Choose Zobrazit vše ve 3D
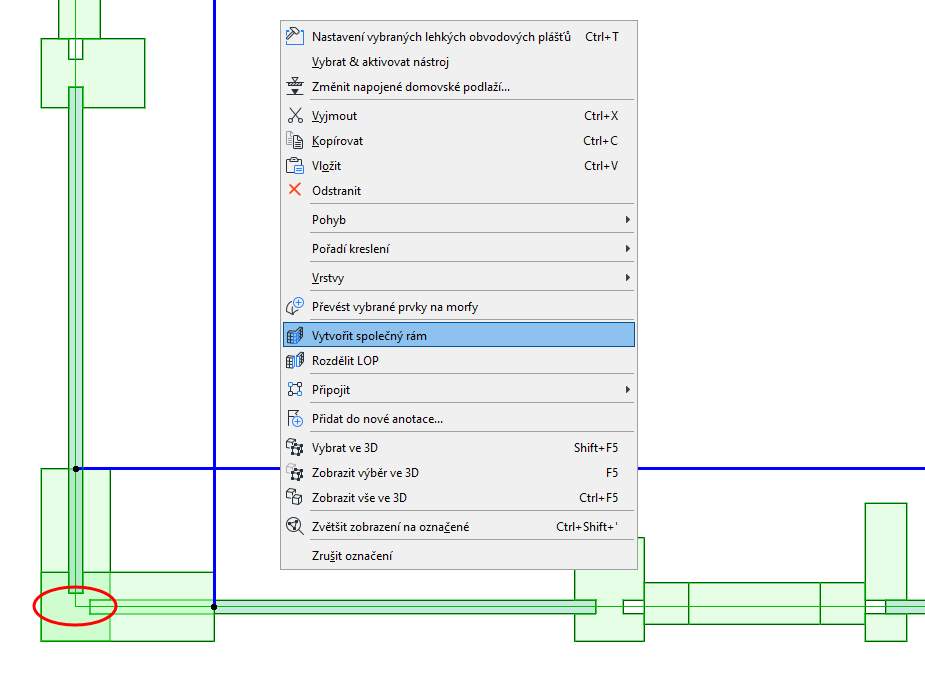925x678 pixels. tap(458, 497)
